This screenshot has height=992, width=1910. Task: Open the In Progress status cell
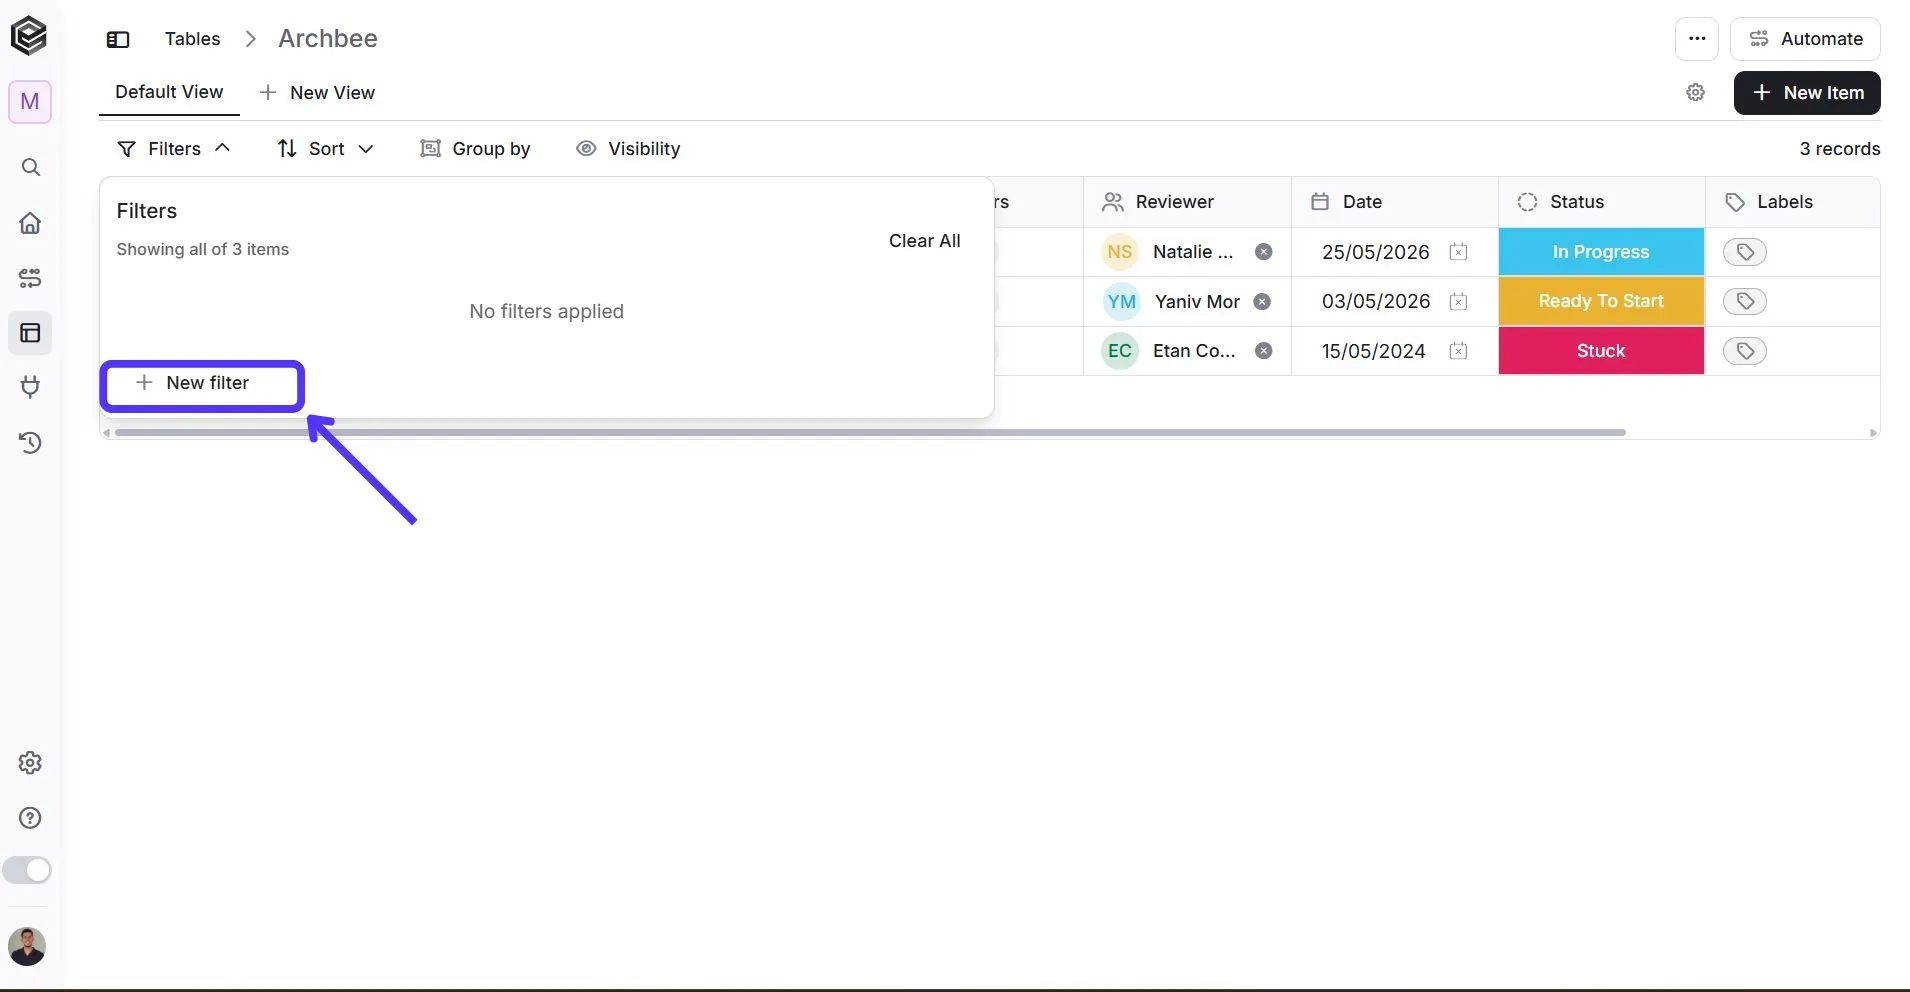1601,252
